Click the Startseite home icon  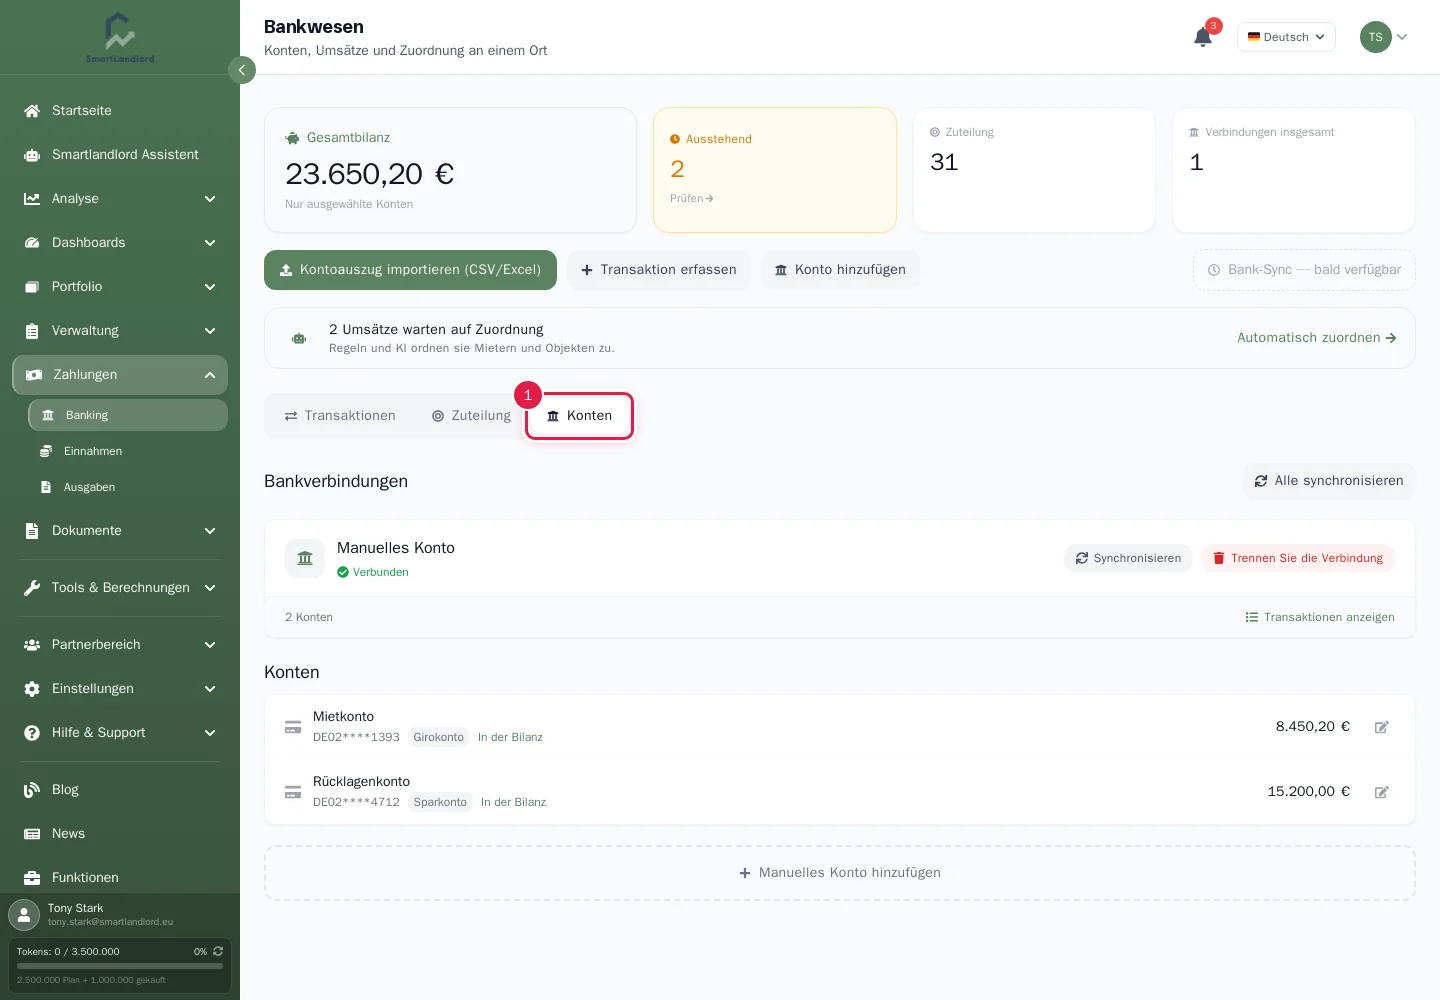[x=32, y=111]
